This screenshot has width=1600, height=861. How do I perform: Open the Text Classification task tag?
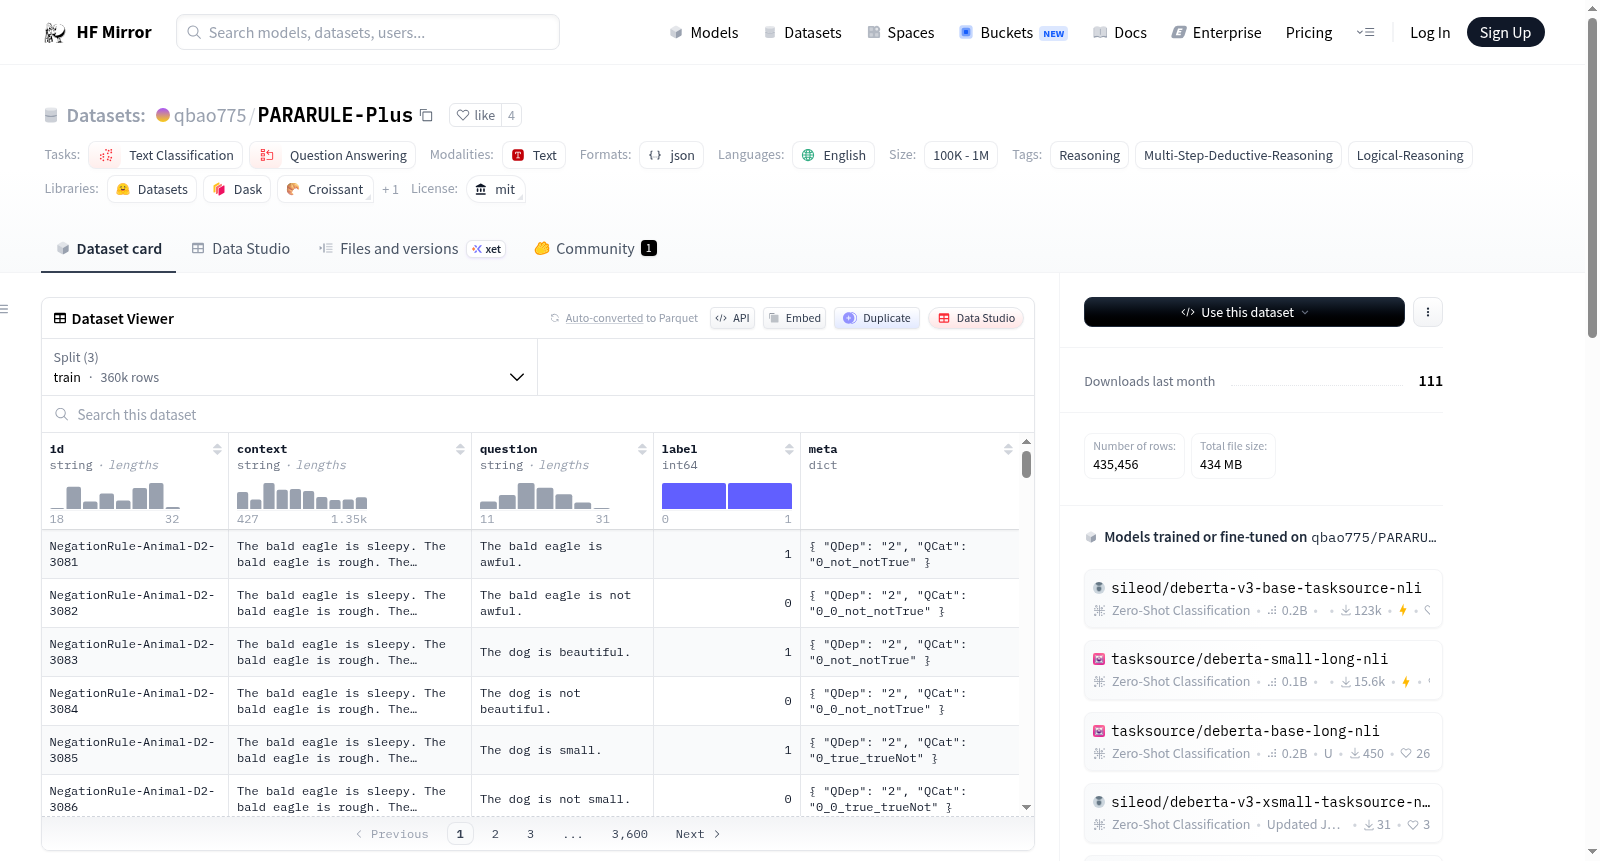tap(166, 155)
